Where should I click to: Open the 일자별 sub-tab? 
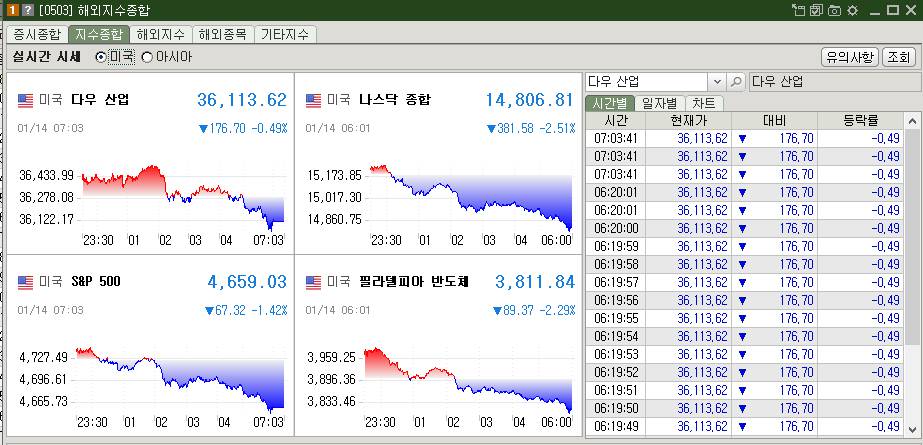(x=660, y=104)
